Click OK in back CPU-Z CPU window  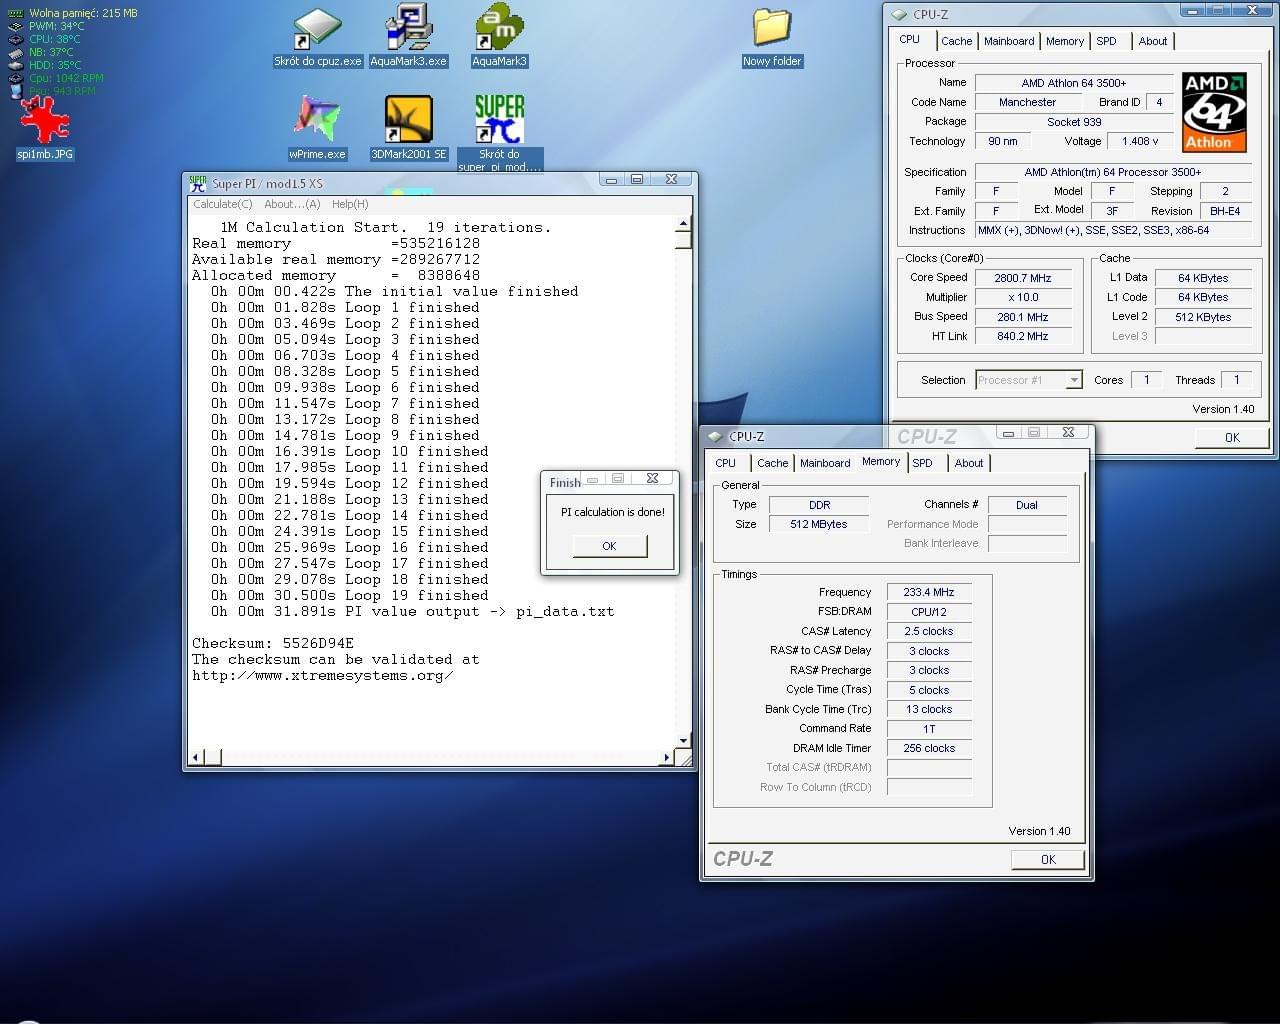[x=1231, y=437]
